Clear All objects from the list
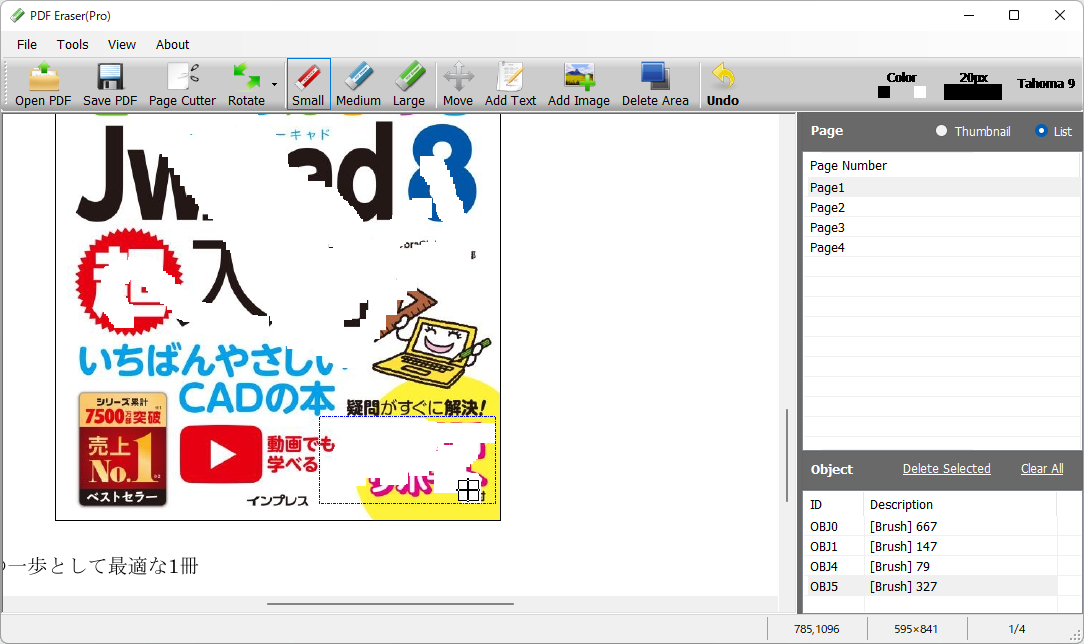This screenshot has height=644, width=1084. tap(1041, 468)
